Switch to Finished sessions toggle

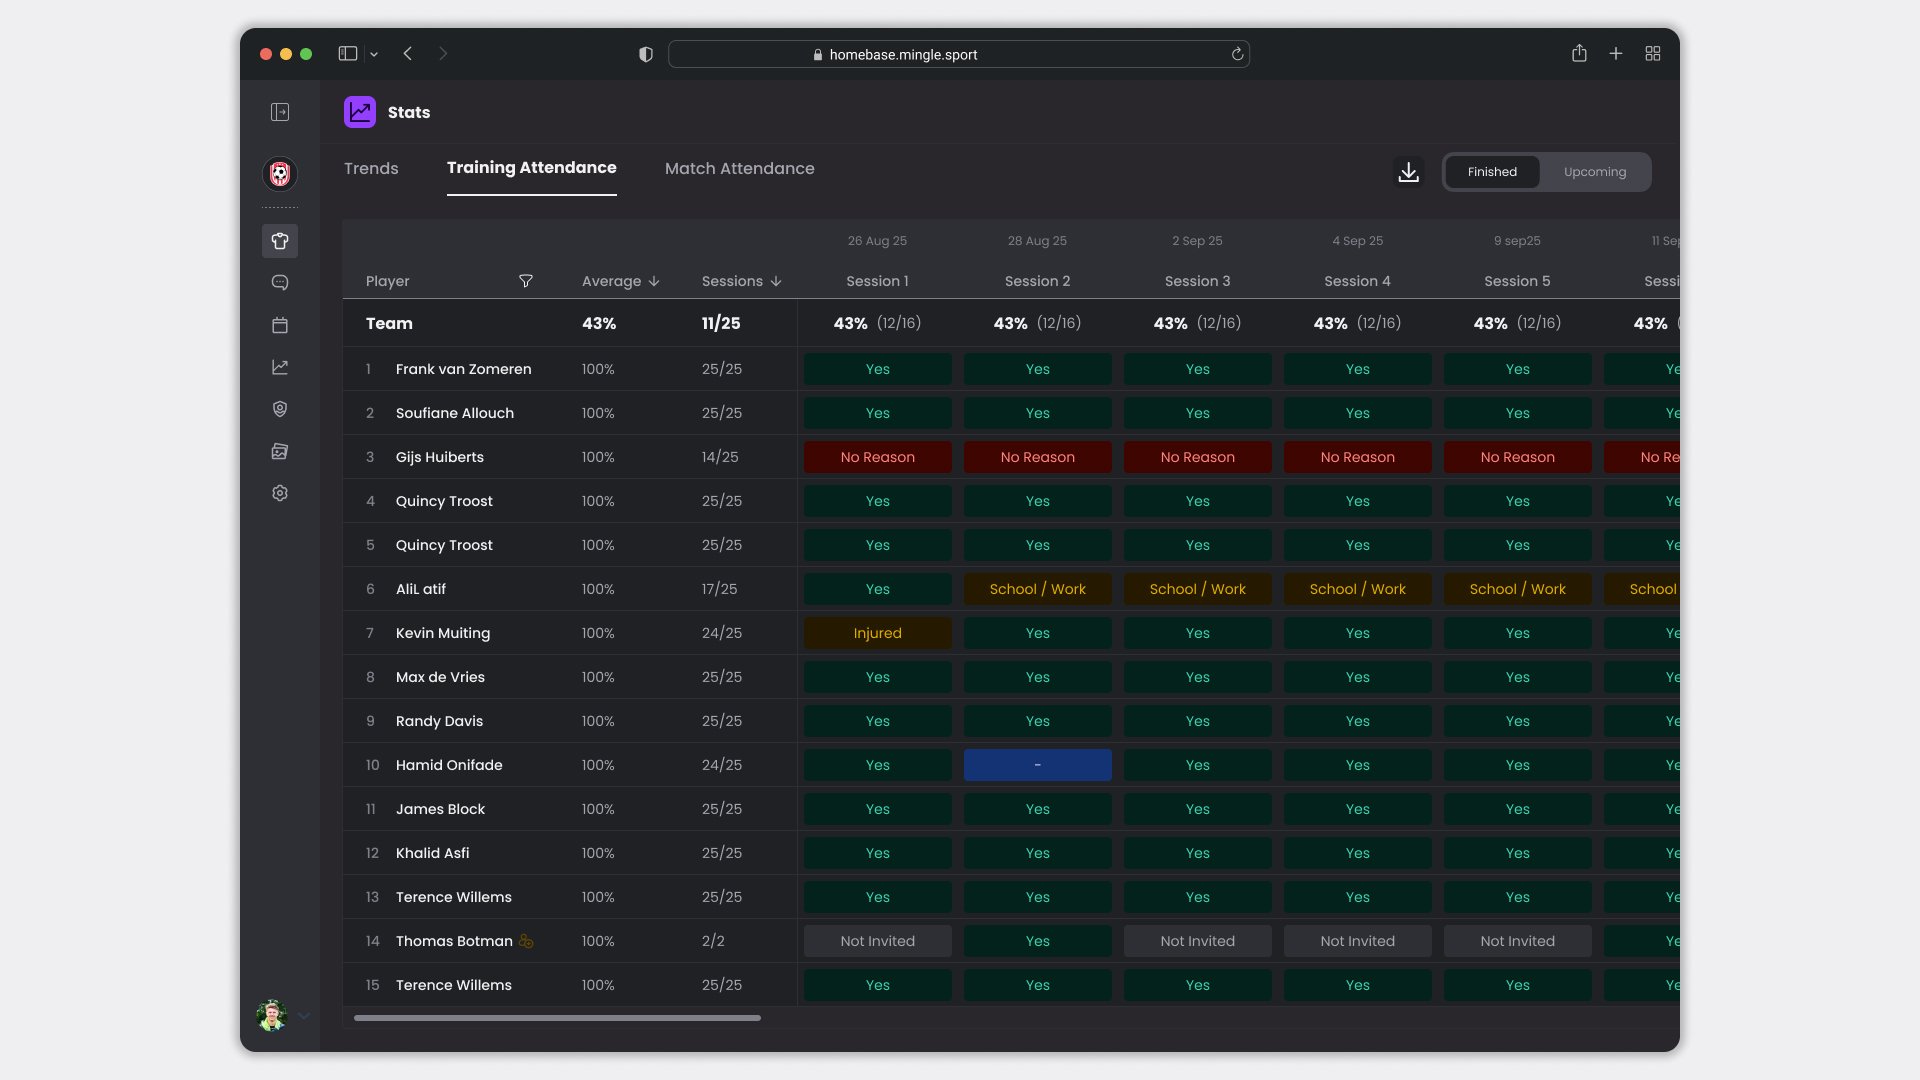point(1492,172)
